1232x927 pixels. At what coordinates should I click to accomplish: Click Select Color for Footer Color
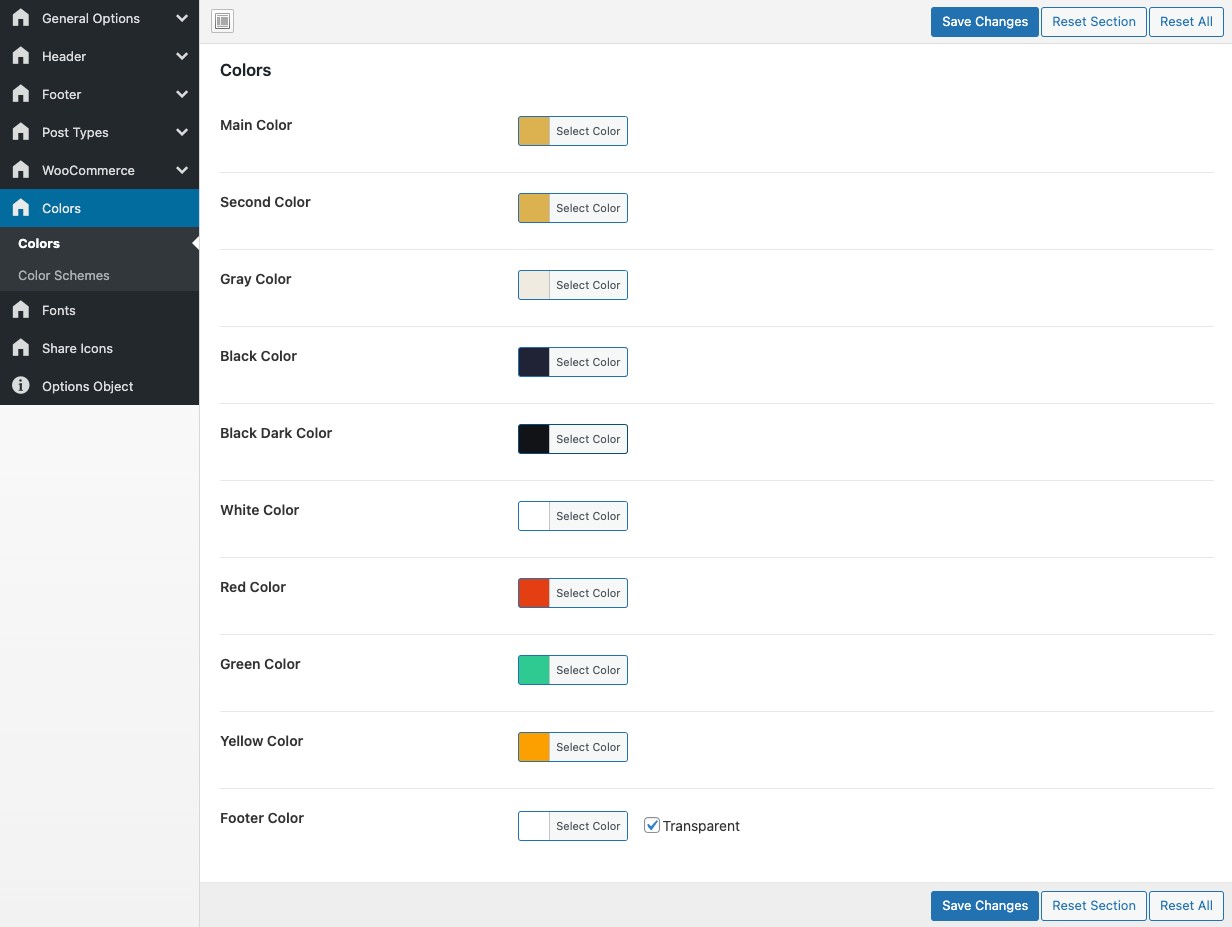(588, 826)
